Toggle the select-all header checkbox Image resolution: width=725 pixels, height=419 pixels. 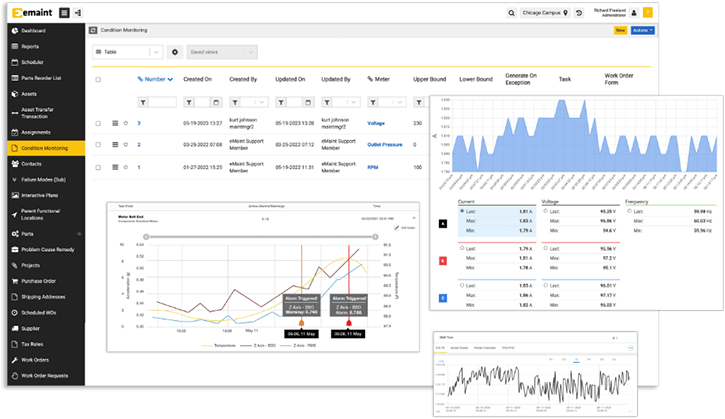[x=98, y=80]
